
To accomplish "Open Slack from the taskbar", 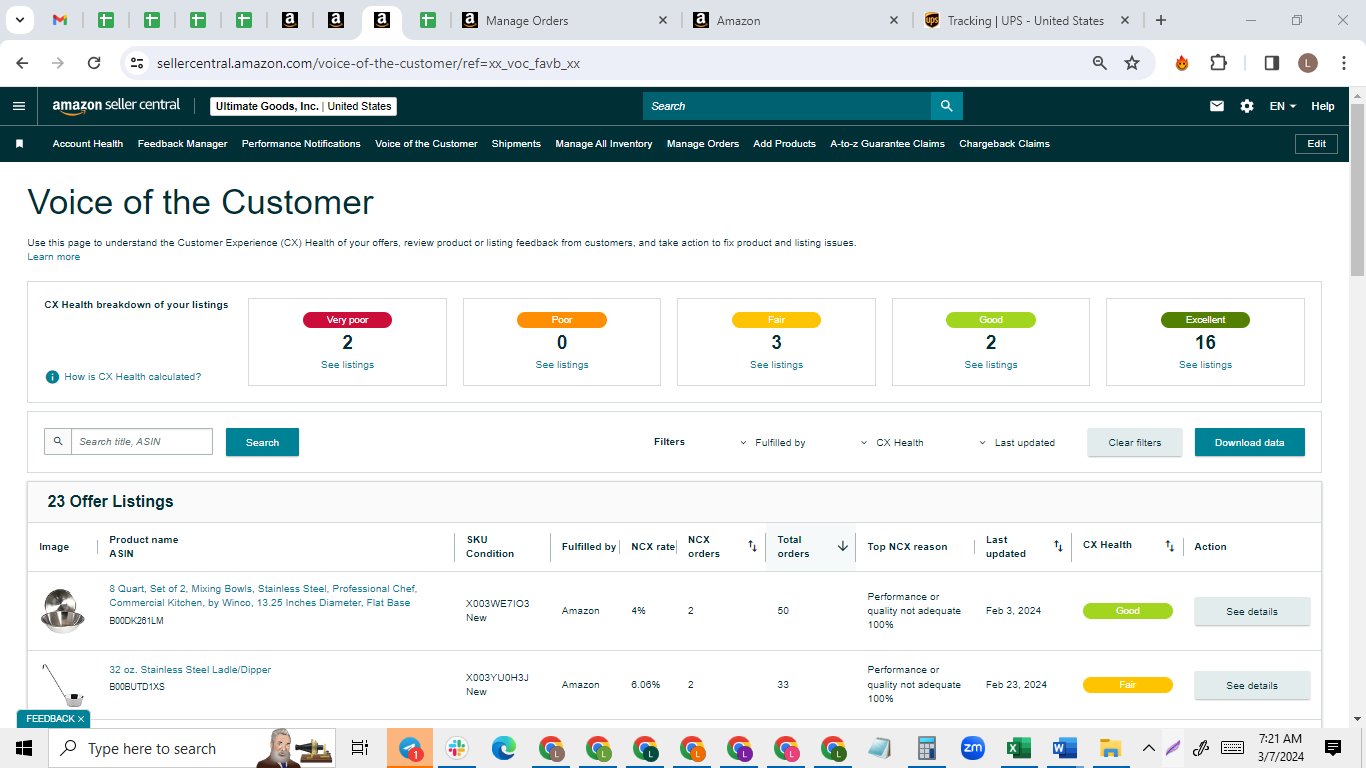I will (x=457, y=748).
